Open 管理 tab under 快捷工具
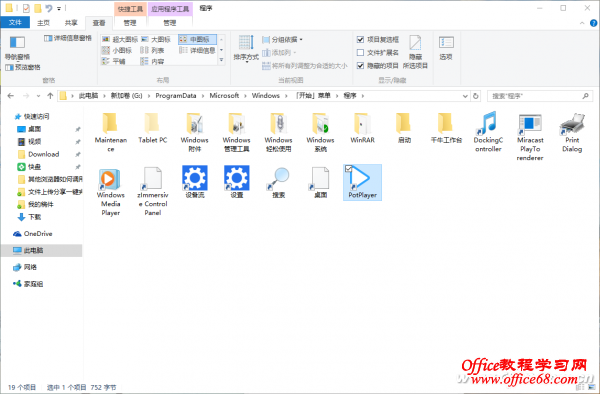This screenshot has height=394, width=600. click(x=130, y=23)
